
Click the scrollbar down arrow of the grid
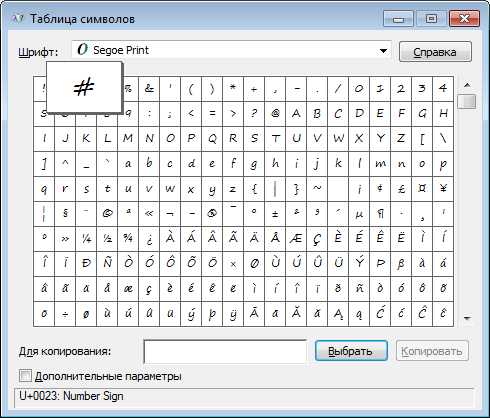pyautogui.click(x=467, y=318)
